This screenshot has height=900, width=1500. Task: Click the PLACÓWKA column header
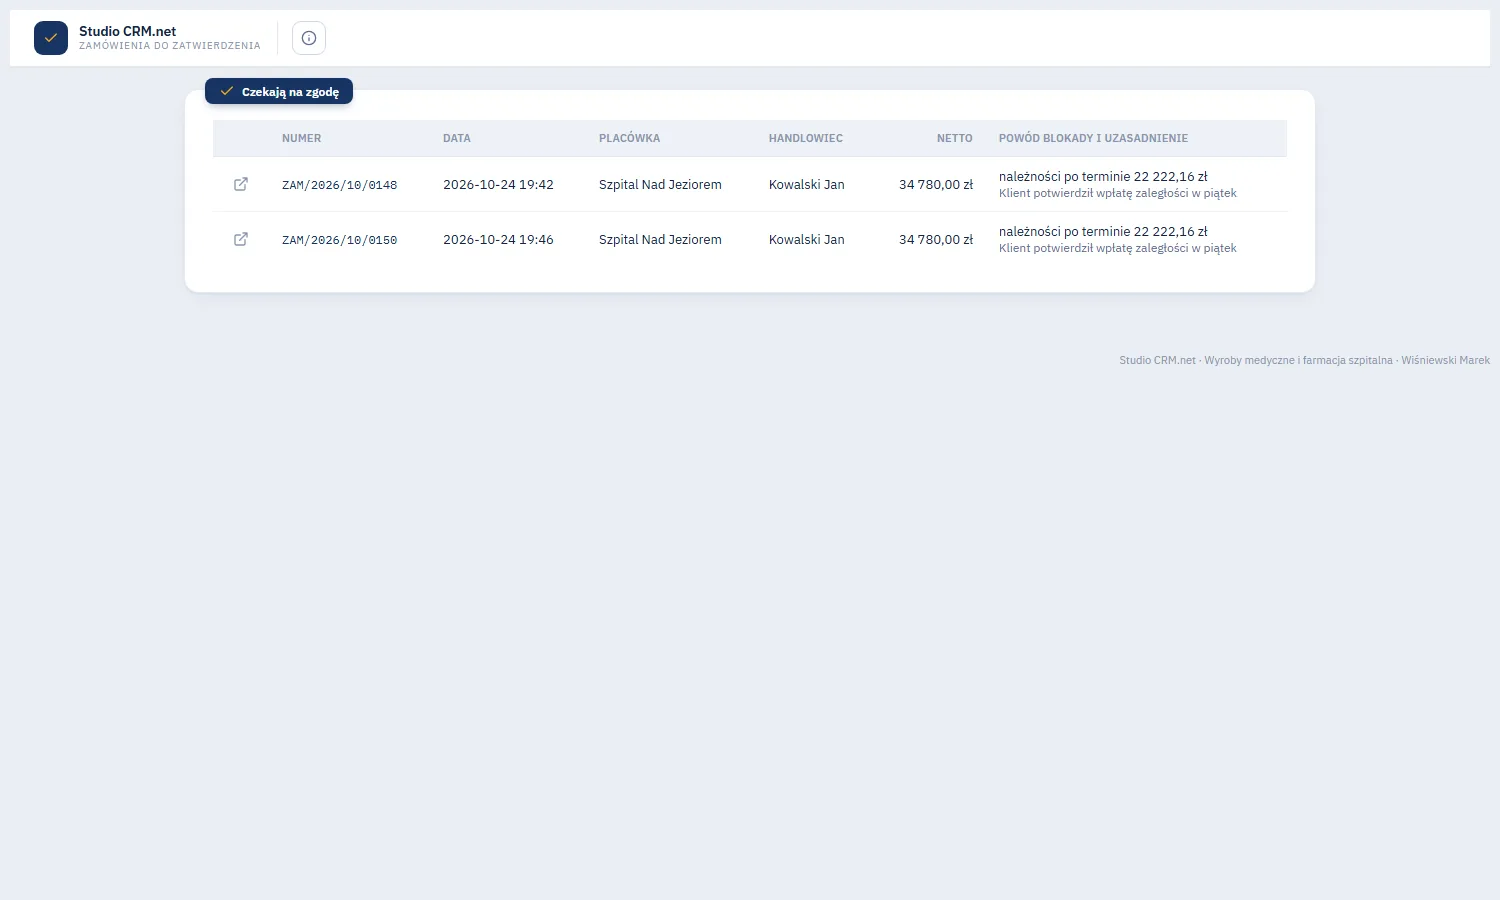(630, 138)
